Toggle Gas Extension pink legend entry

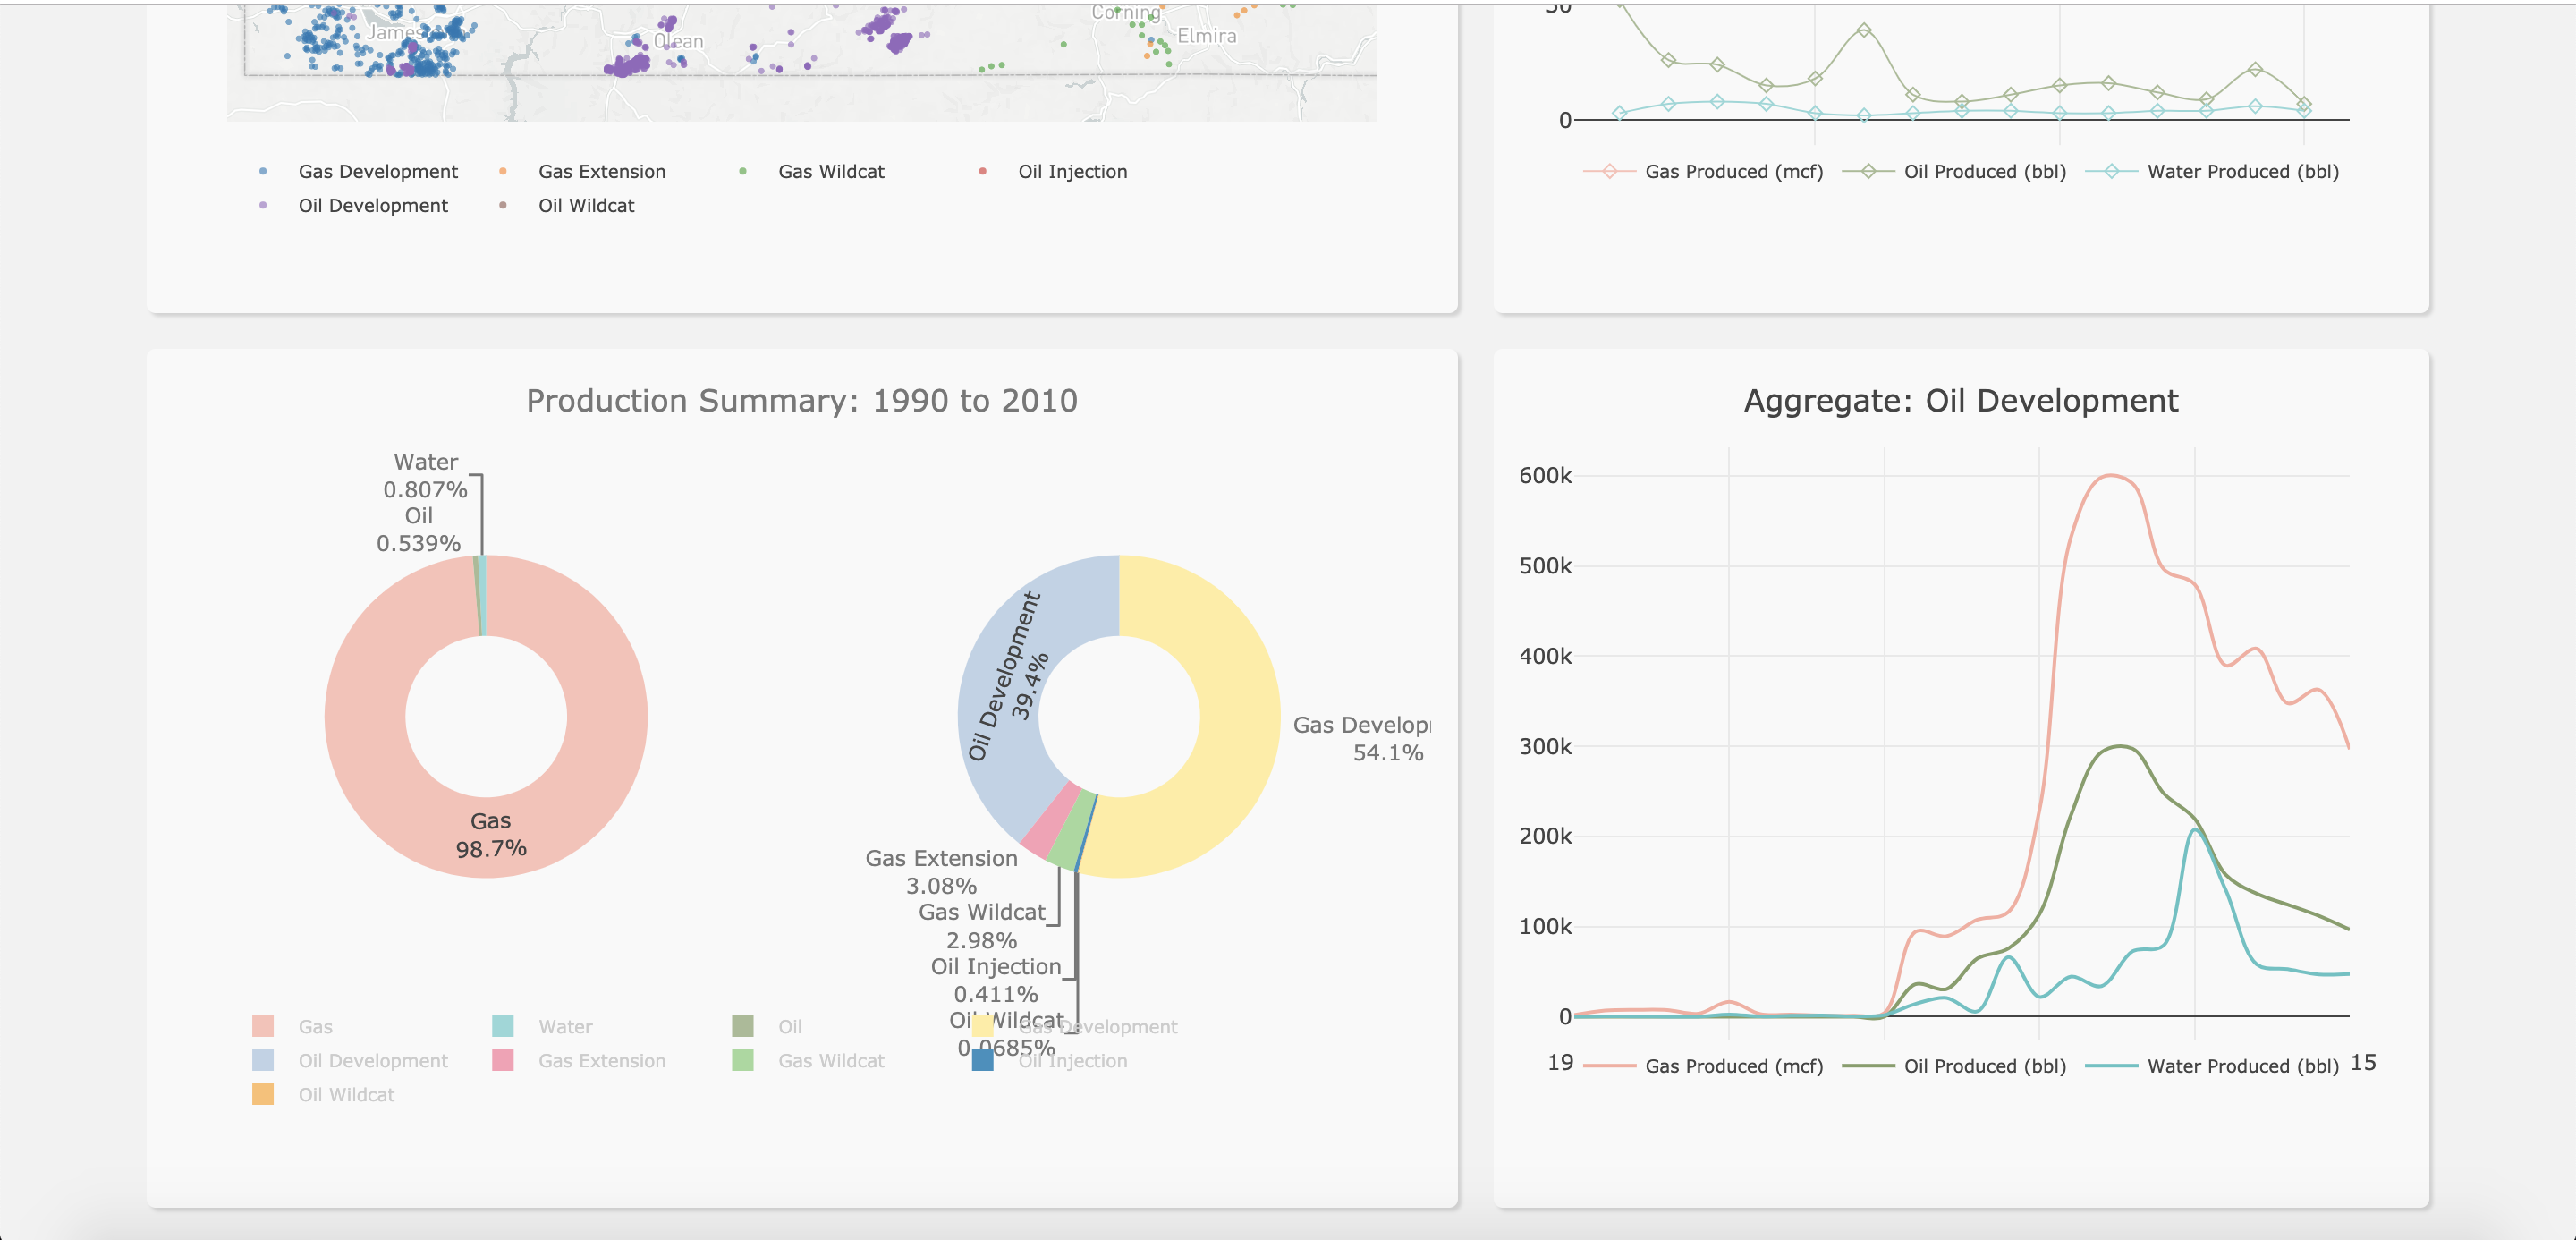coord(600,1061)
